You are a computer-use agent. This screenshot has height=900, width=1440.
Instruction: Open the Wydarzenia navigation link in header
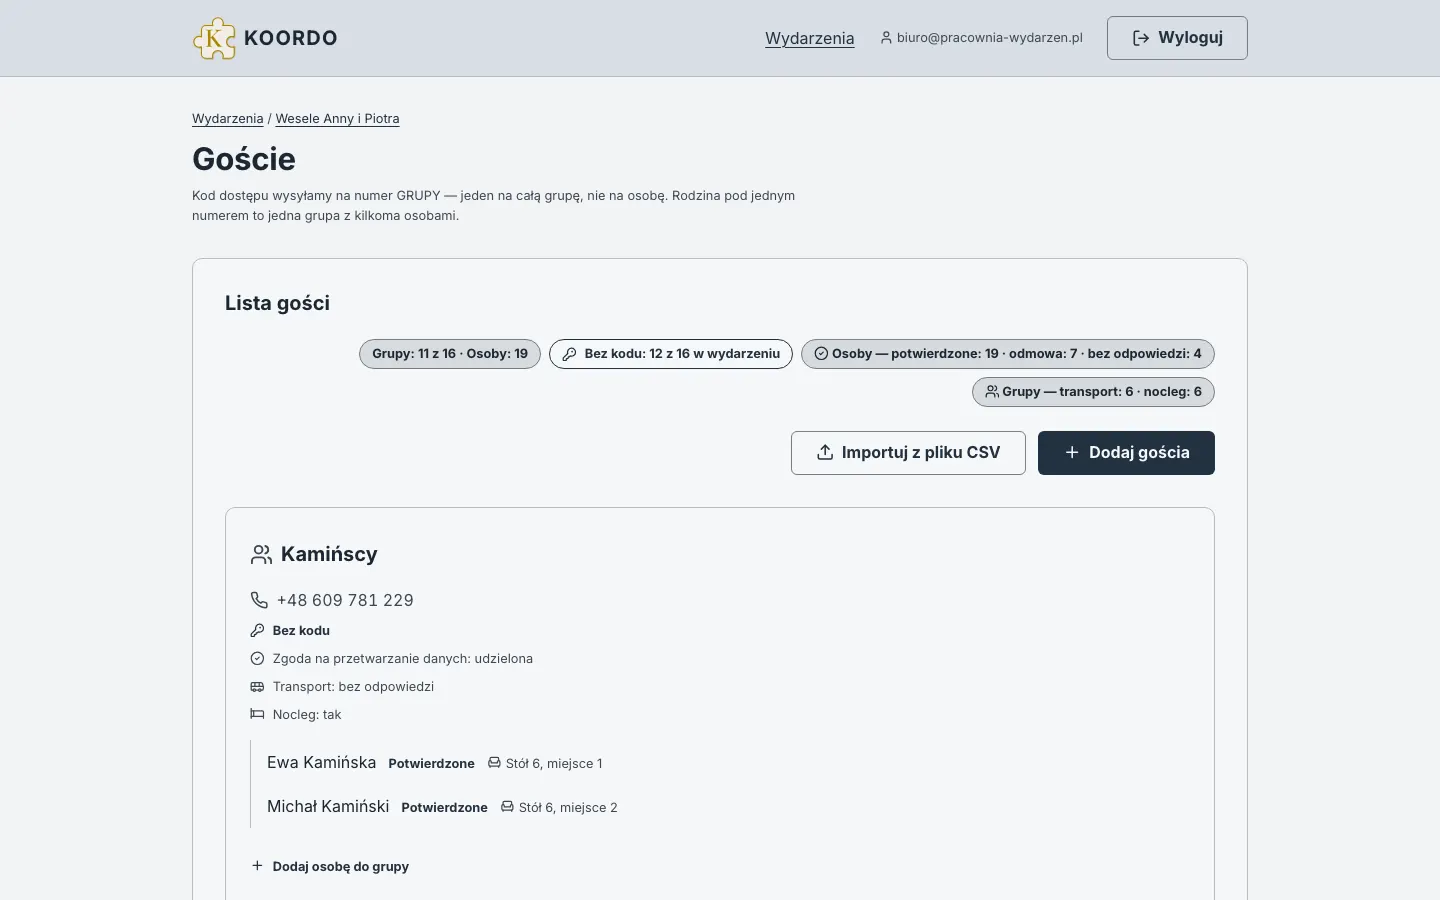click(810, 38)
